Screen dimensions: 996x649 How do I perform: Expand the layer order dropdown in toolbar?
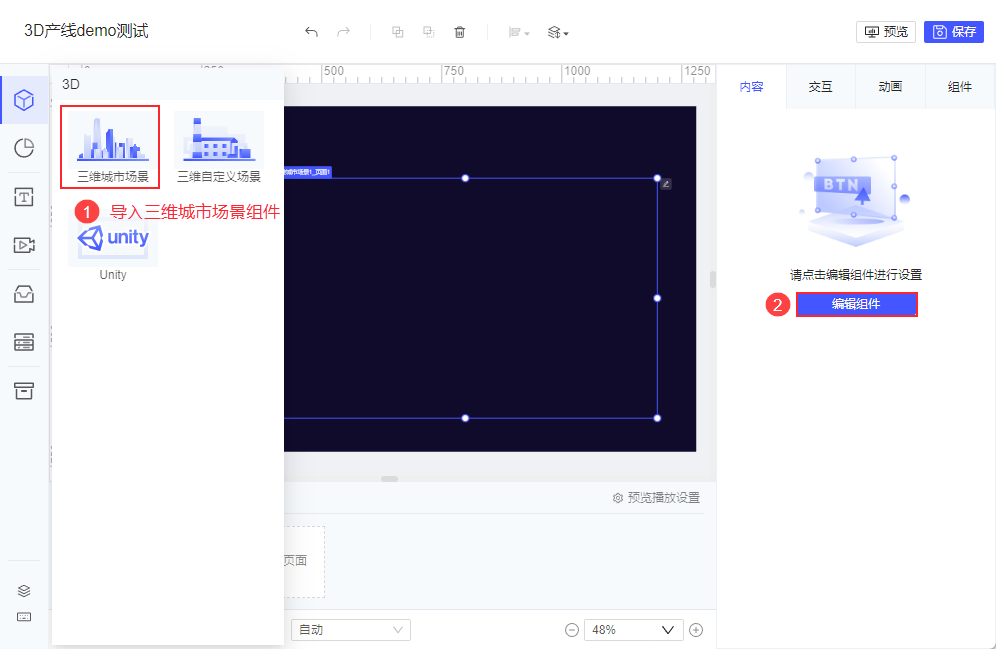[558, 32]
